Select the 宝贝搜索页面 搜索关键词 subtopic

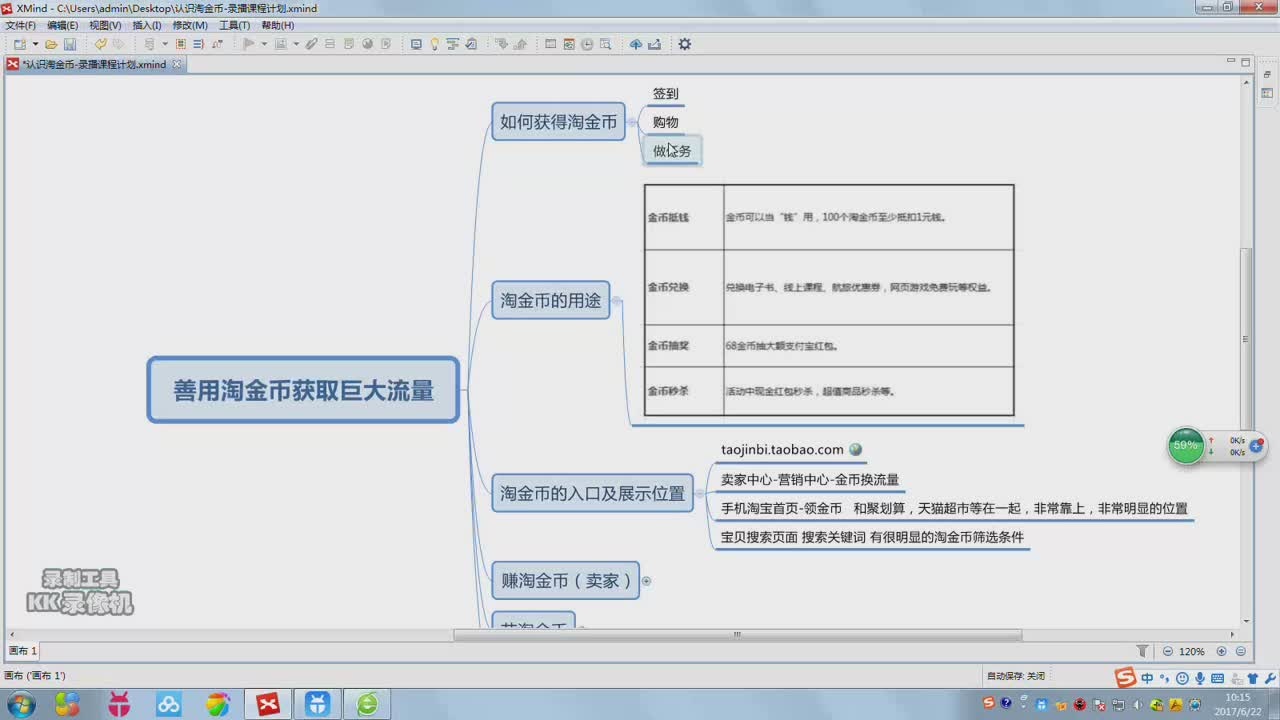(872, 537)
